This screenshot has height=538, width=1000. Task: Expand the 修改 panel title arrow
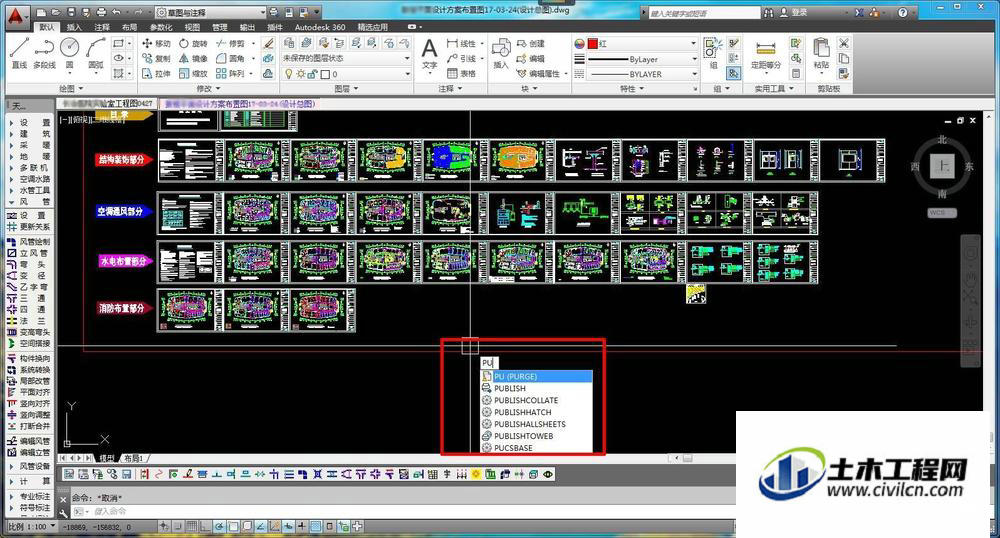[x=218, y=89]
